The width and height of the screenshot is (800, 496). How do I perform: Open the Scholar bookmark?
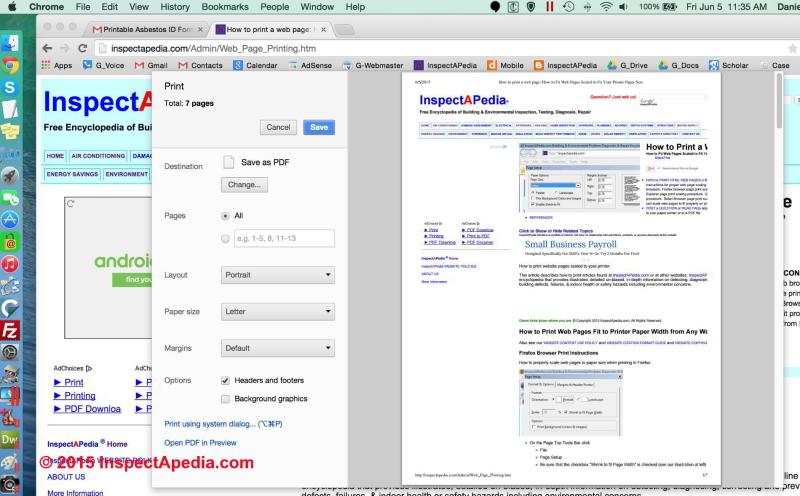pos(729,65)
